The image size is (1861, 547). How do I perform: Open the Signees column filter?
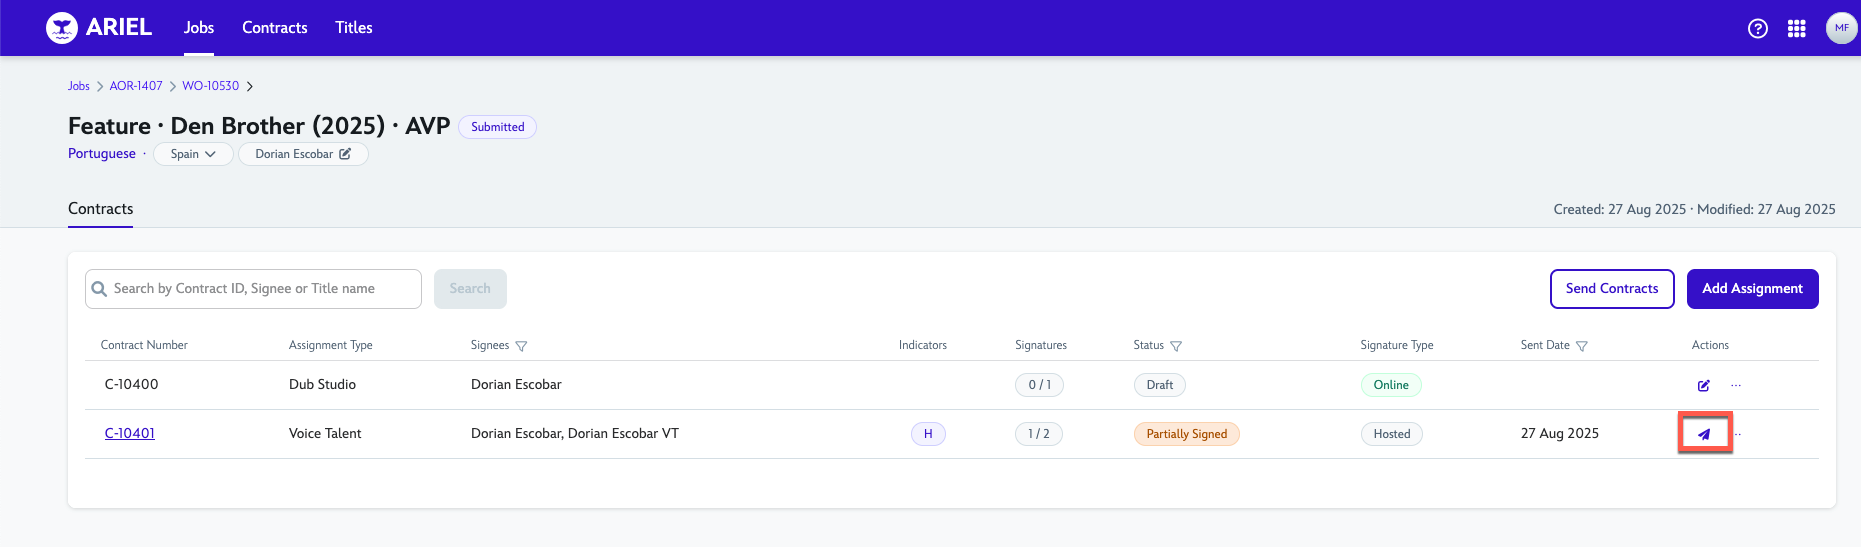521,346
